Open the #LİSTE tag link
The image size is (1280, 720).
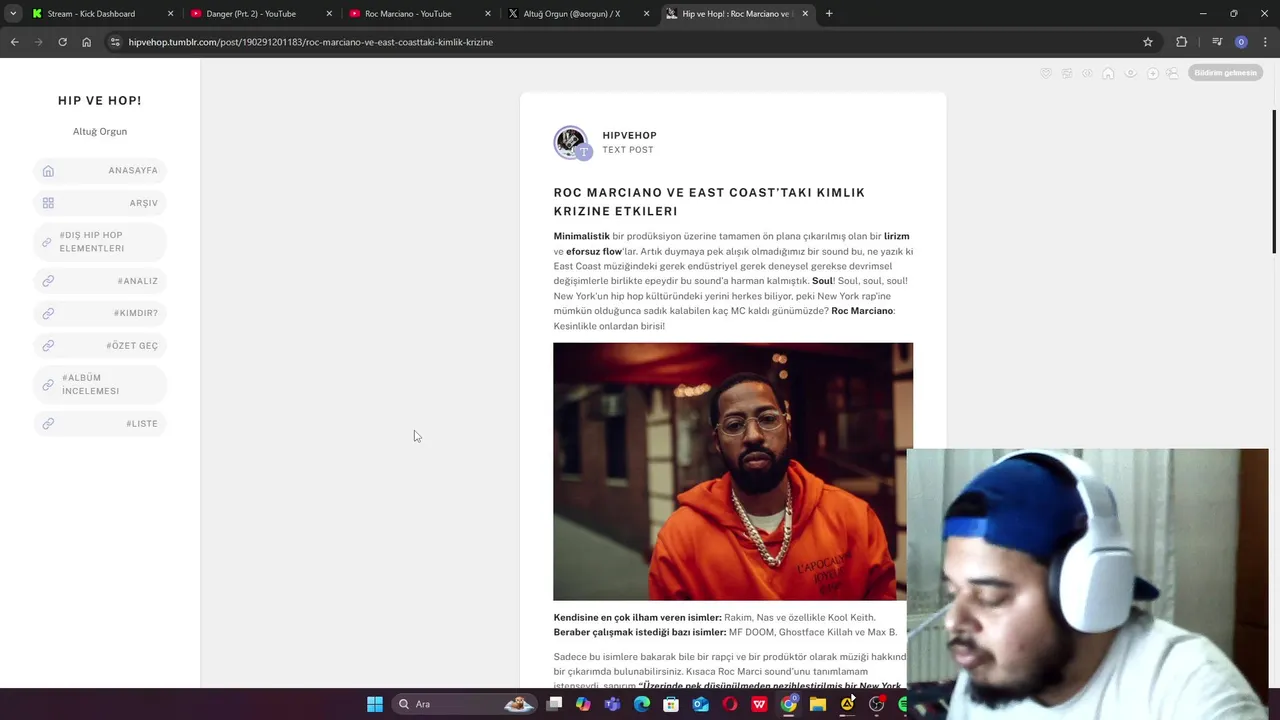coord(100,423)
